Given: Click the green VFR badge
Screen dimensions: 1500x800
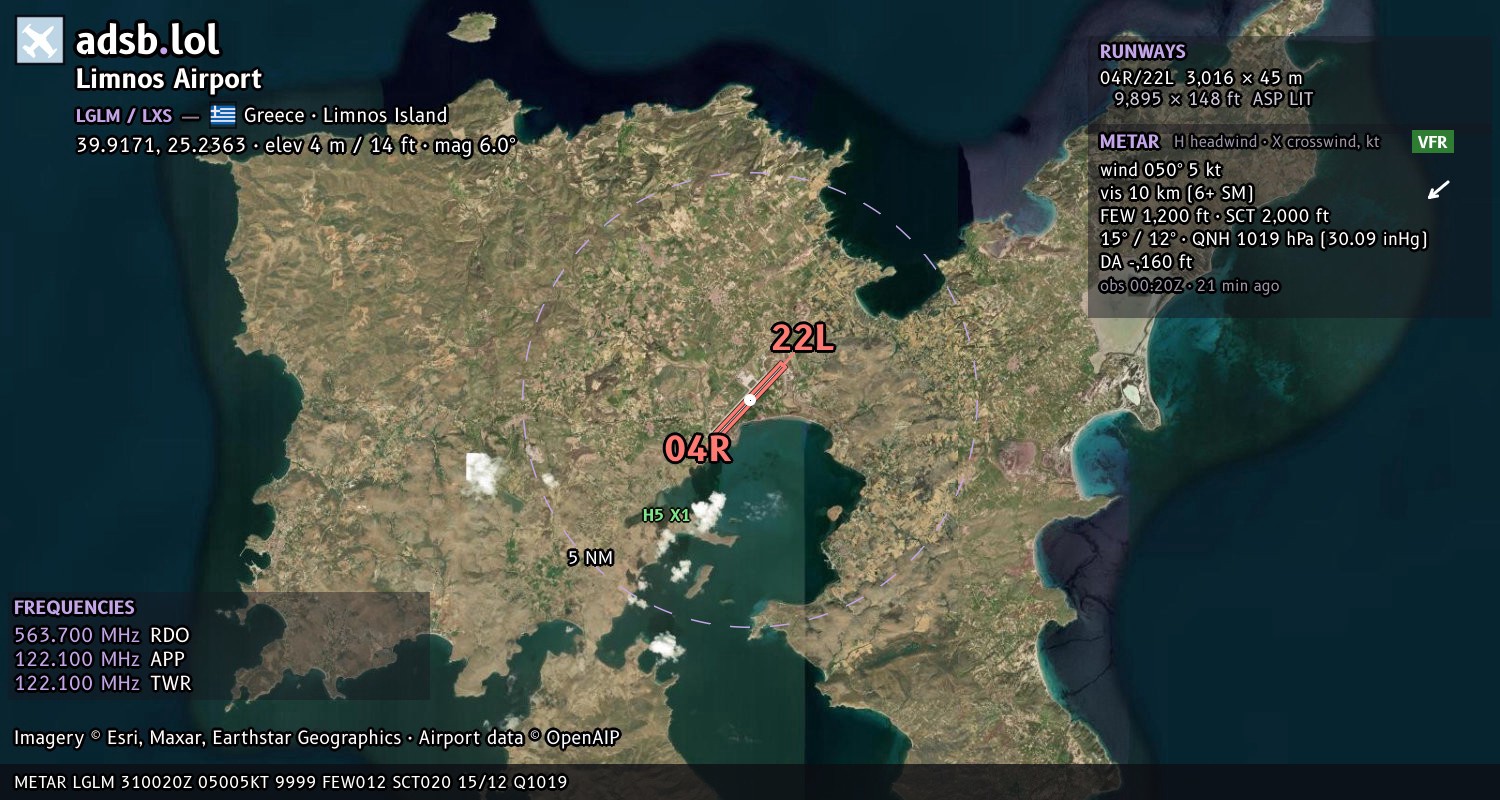Looking at the screenshot, I should click(x=1433, y=142).
